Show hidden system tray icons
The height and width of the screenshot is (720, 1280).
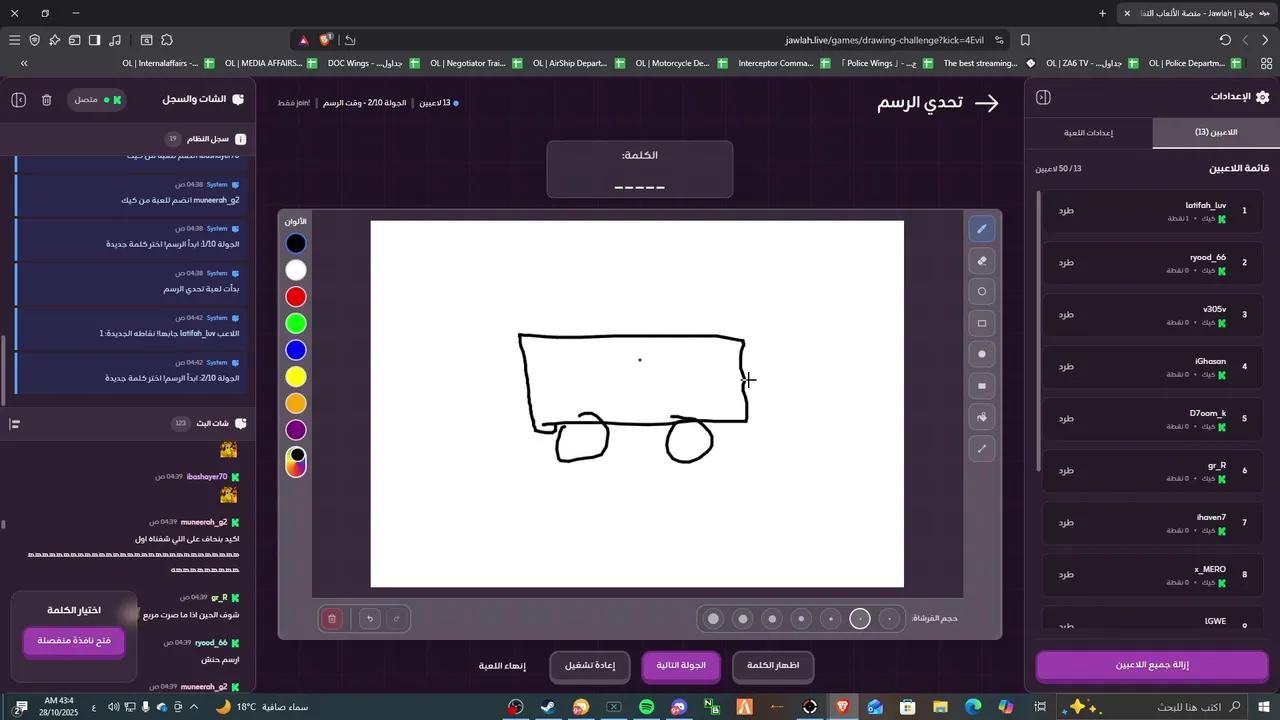[194, 707]
